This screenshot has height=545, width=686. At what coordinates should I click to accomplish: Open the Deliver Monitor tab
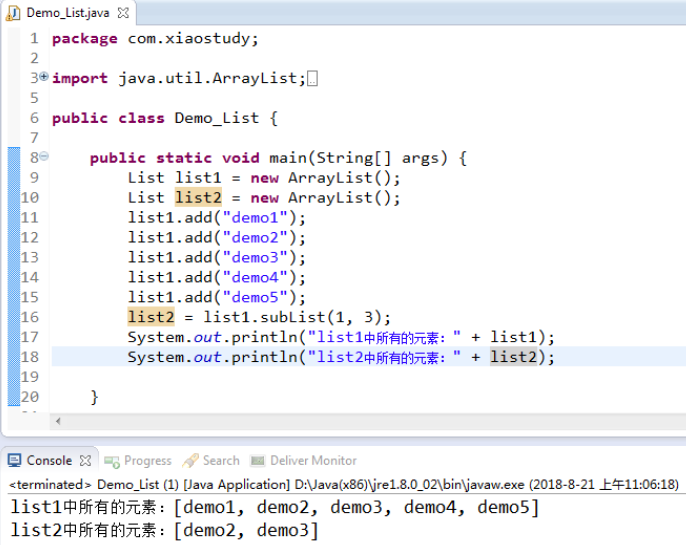pyautogui.click(x=313, y=461)
